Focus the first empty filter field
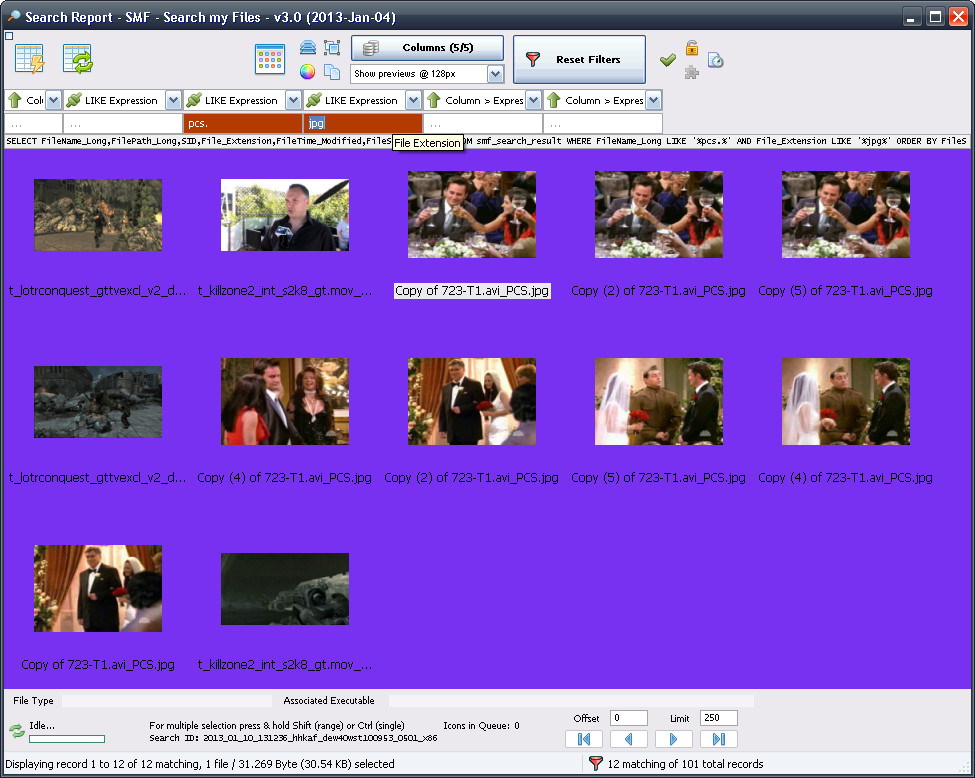Image resolution: width=975 pixels, height=778 pixels. (34, 123)
